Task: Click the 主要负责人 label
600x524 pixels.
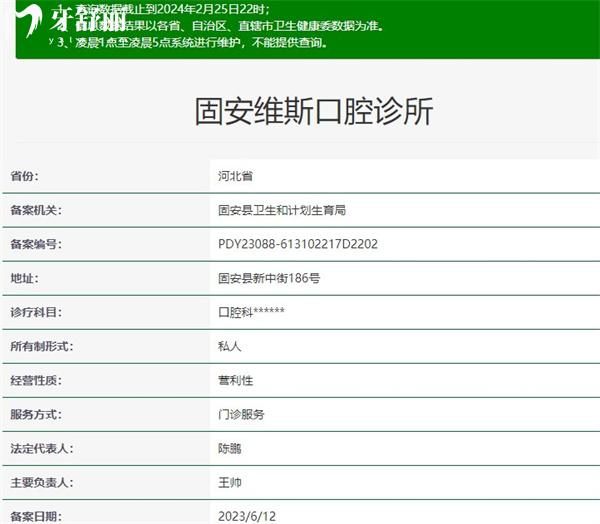Action: click(x=42, y=483)
